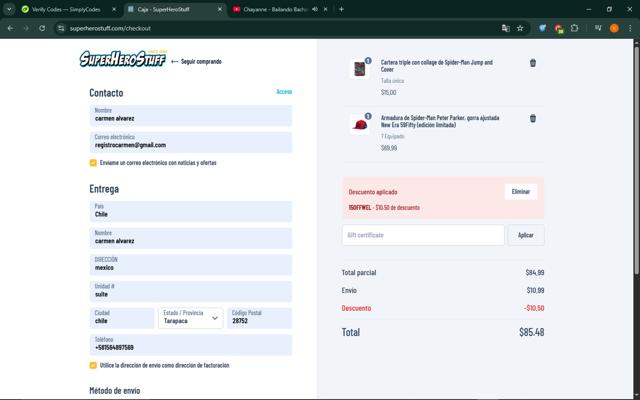The image size is (640, 400).
Task: Bookmark this page with the star icon
Action: [520, 28]
